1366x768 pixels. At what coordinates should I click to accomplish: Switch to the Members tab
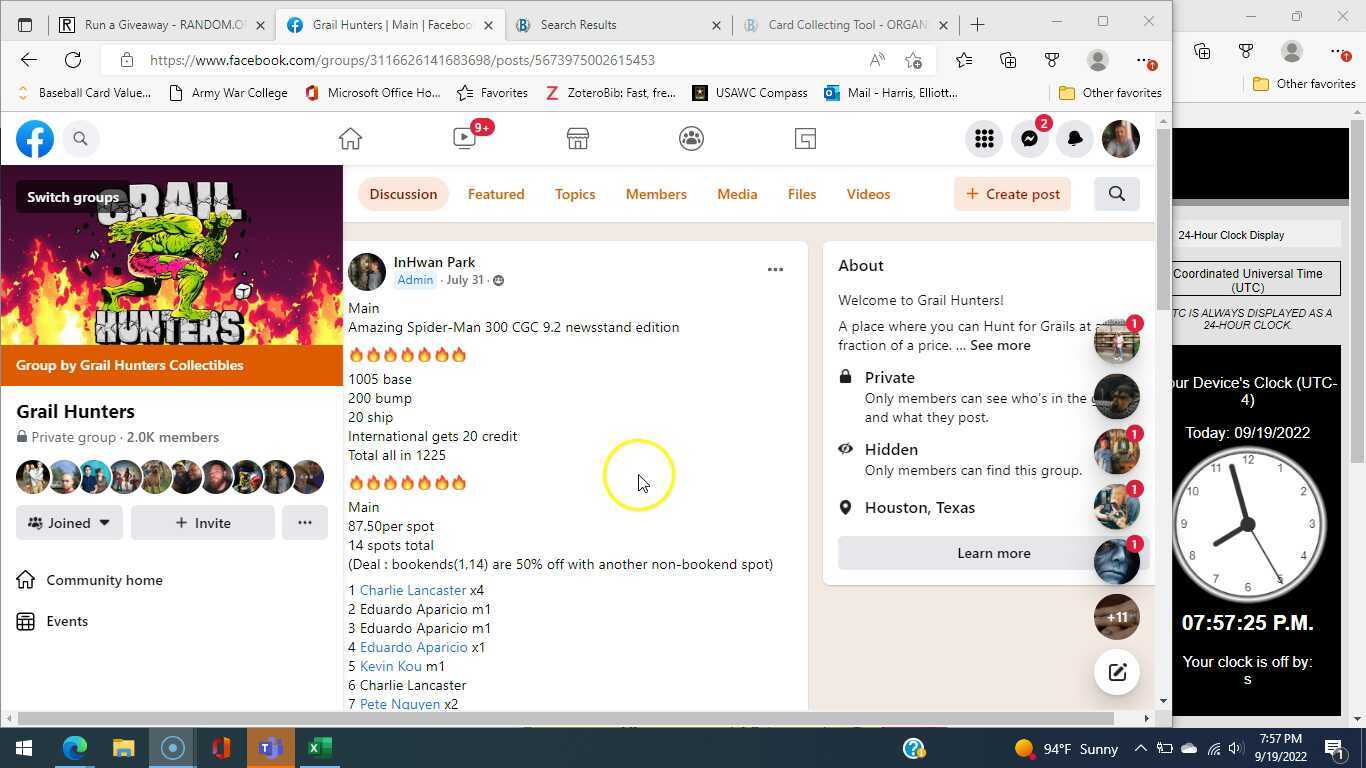[656, 194]
